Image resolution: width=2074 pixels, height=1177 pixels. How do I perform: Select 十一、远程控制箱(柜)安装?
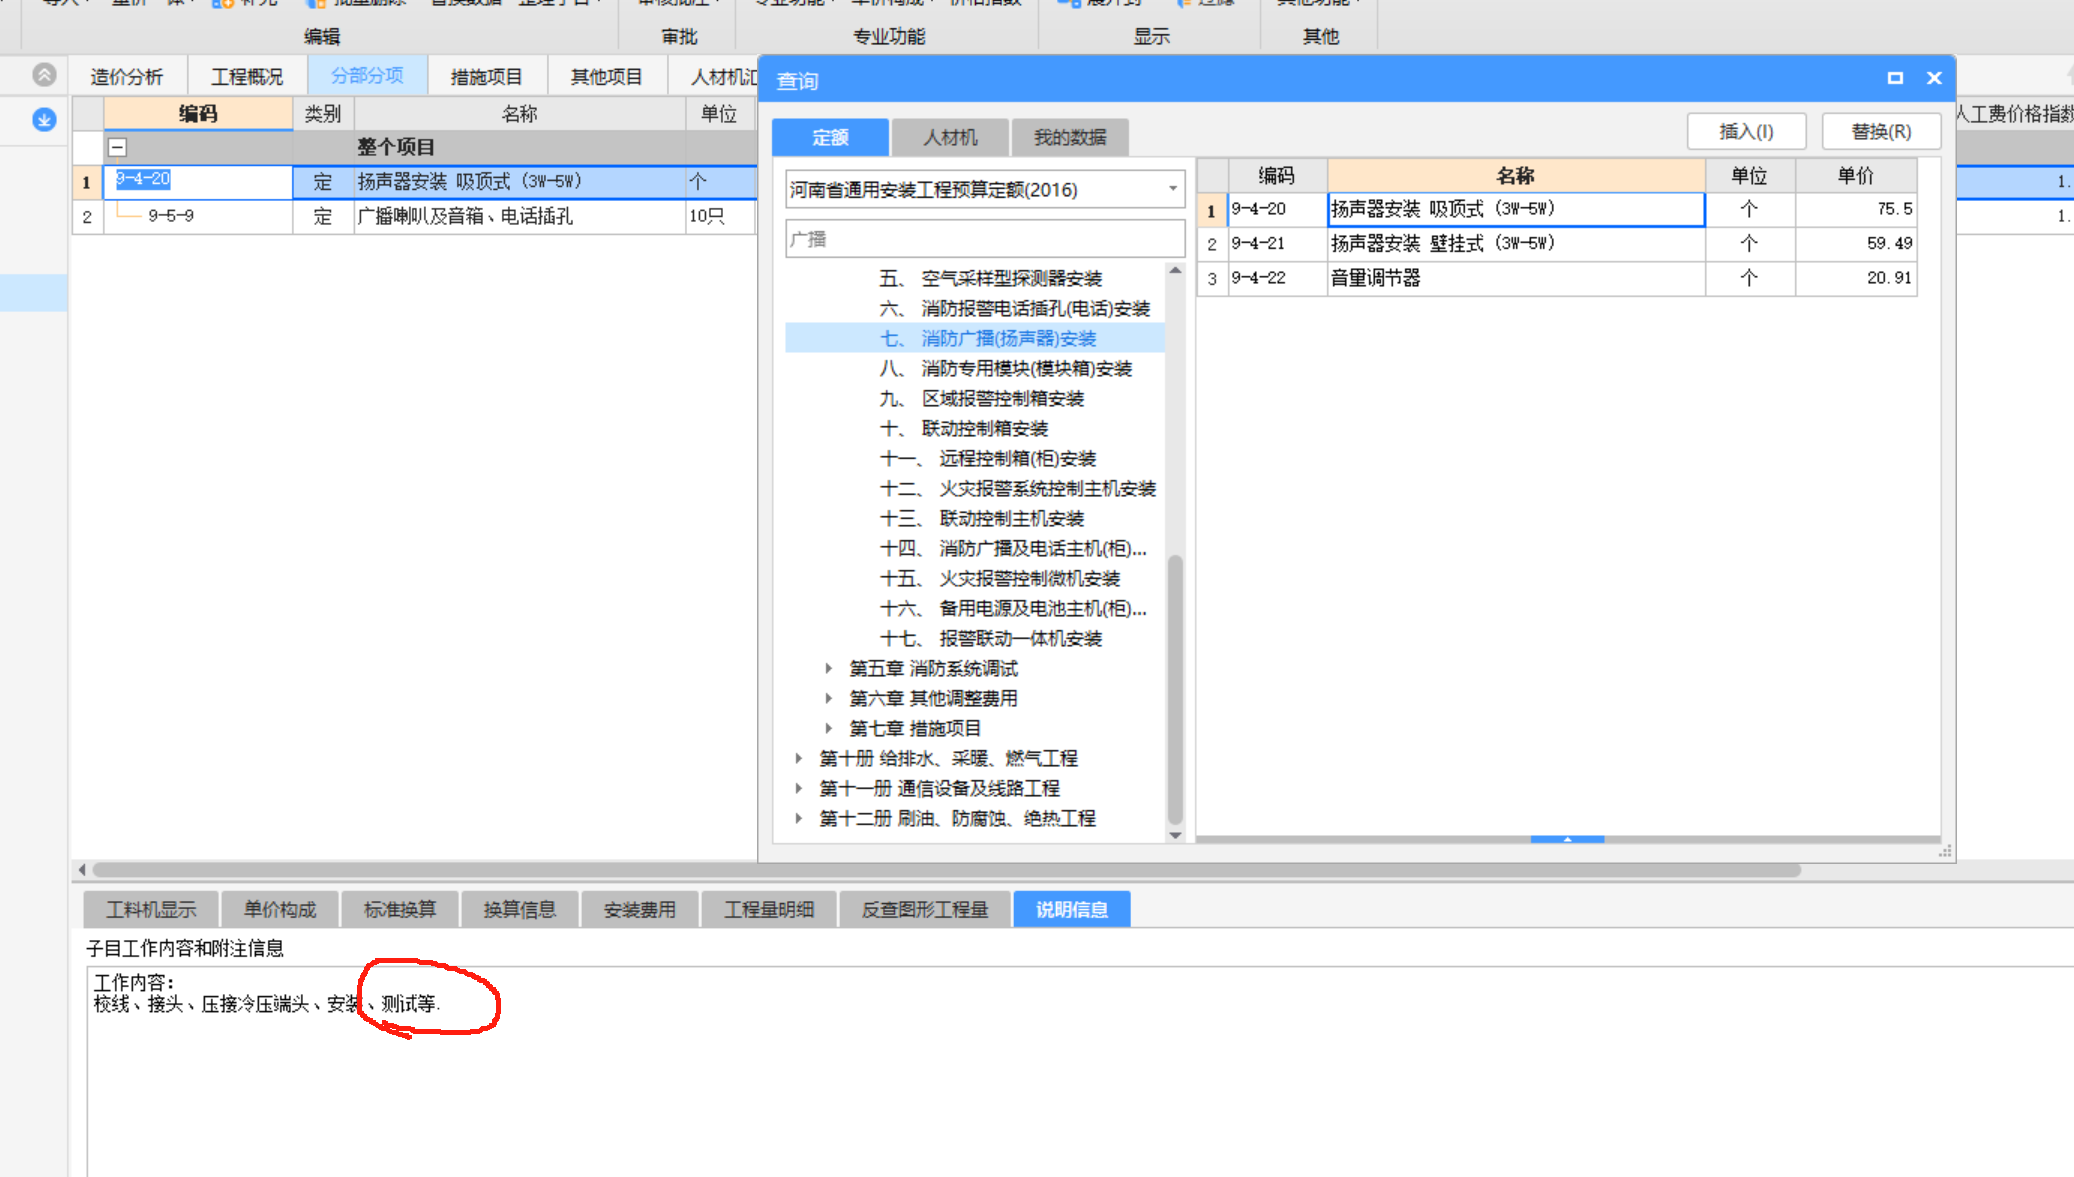point(987,458)
